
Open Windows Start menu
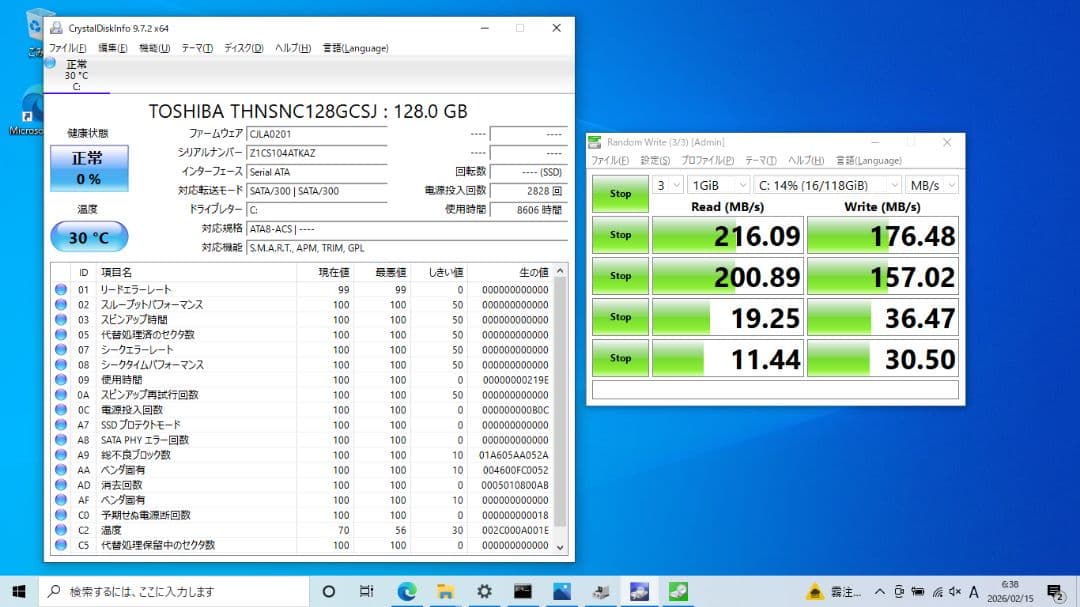[19, 591]
